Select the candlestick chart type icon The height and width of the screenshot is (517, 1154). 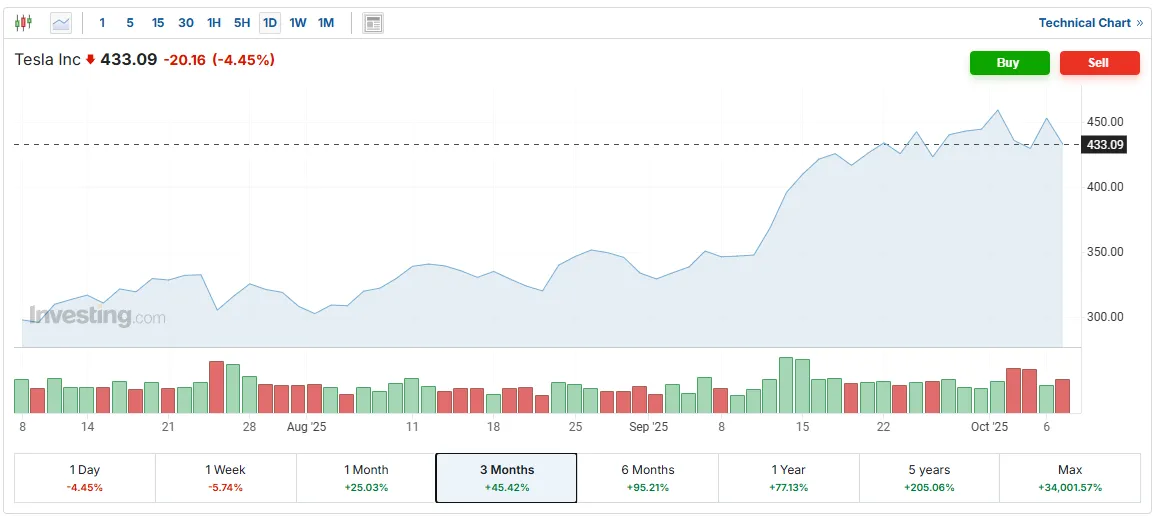click(23, 22)
